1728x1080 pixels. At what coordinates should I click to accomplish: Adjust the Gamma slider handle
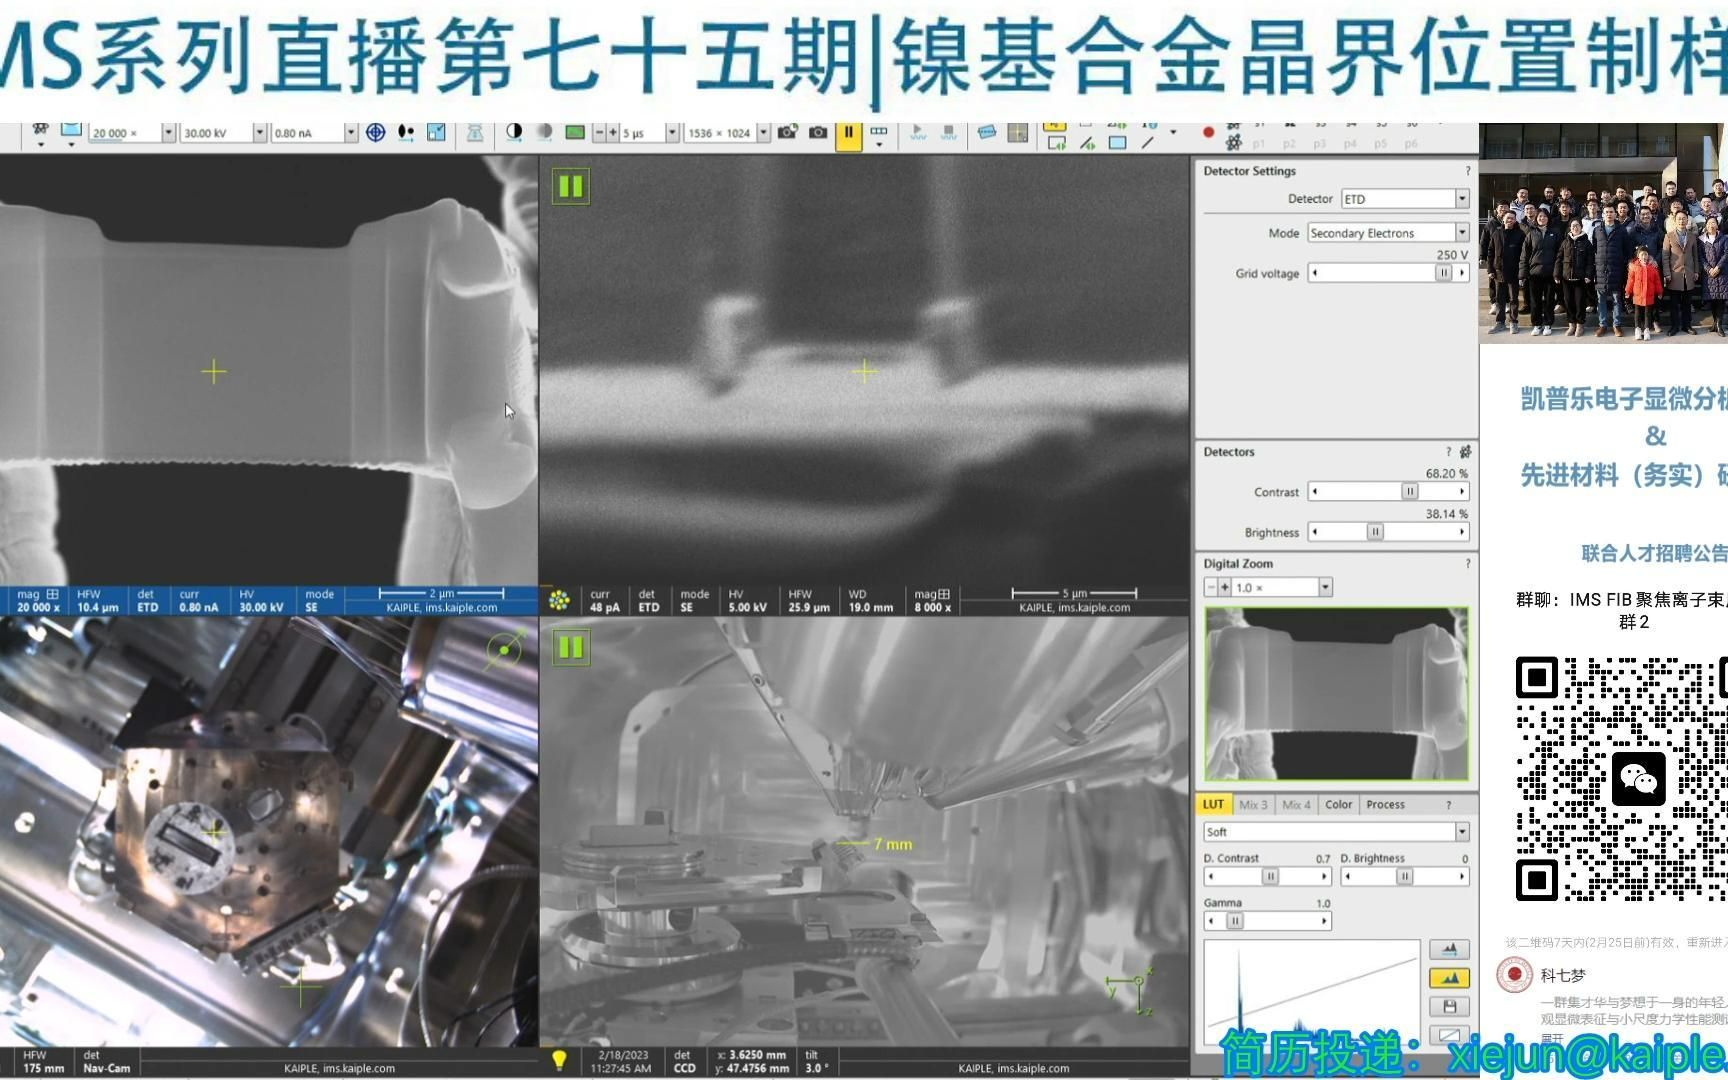tap(1235, 921)
